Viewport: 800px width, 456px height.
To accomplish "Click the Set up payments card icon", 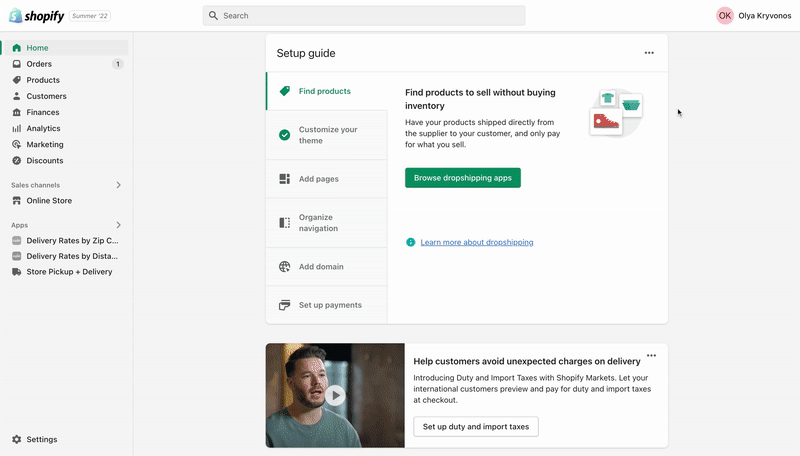I will 285,305.
